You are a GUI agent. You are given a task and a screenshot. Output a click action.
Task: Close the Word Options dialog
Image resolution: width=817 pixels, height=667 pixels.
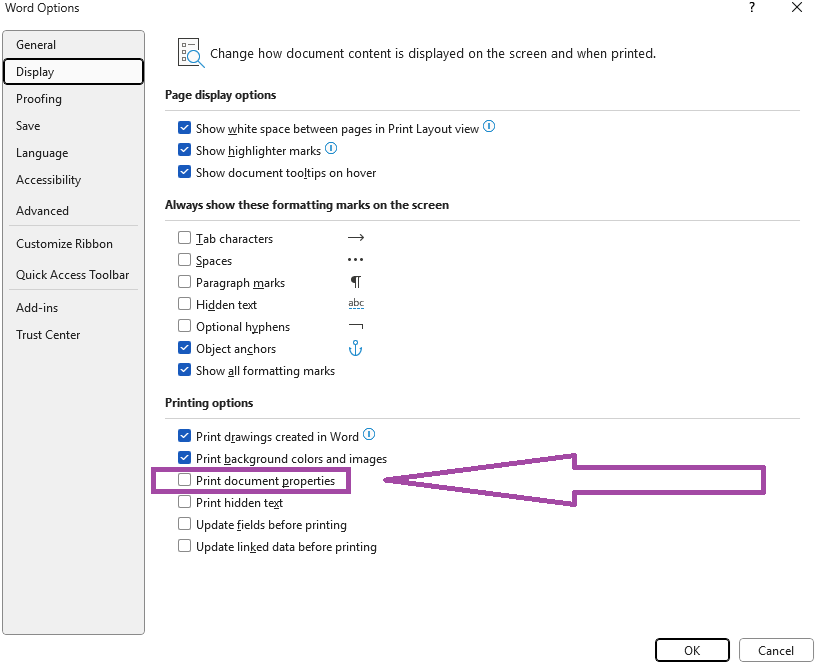(797, 8)
